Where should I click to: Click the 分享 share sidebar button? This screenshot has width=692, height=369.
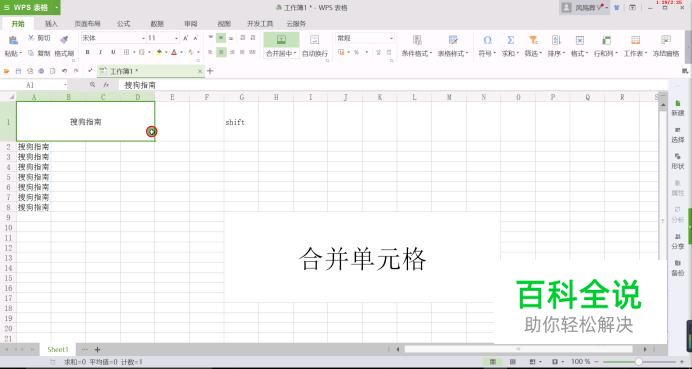(x=677, y=241)
